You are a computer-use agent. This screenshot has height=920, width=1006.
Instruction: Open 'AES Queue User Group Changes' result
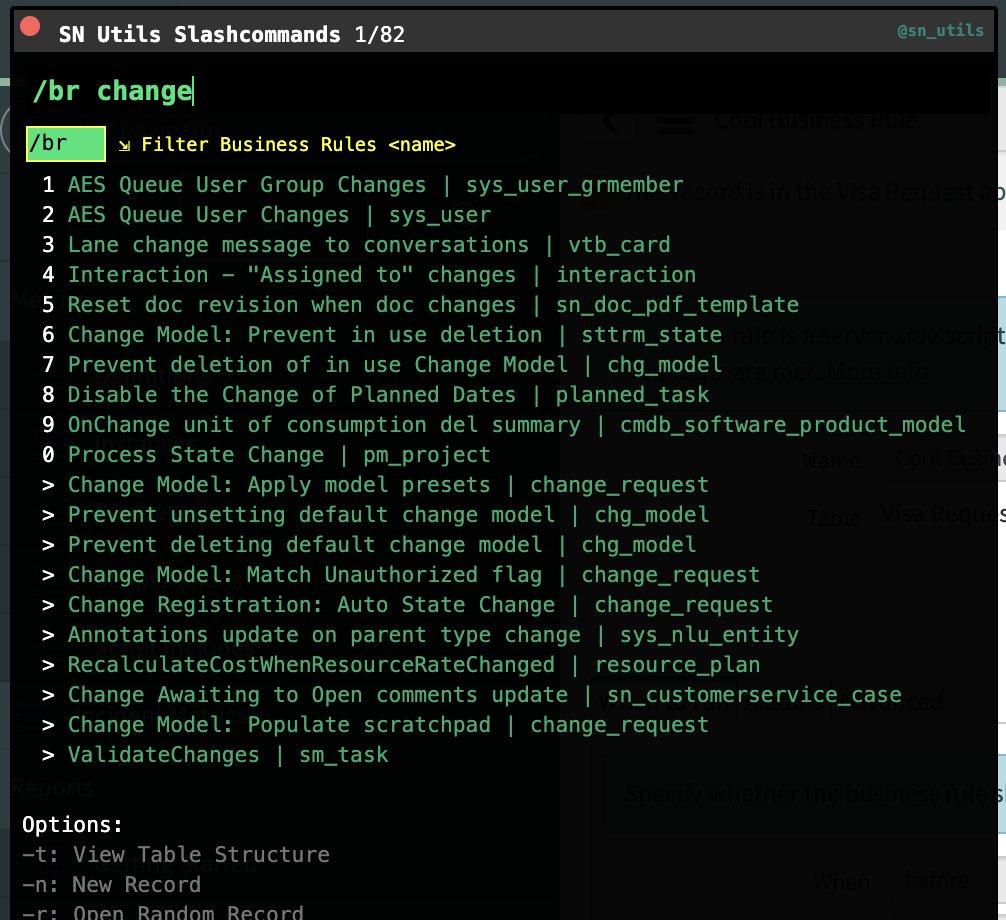375,185
